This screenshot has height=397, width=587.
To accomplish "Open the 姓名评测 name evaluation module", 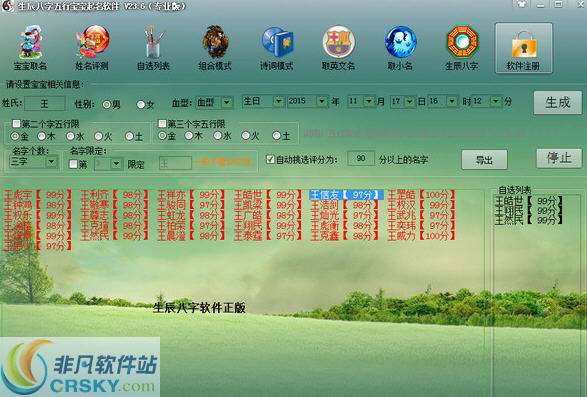I will tap(92, 48).
